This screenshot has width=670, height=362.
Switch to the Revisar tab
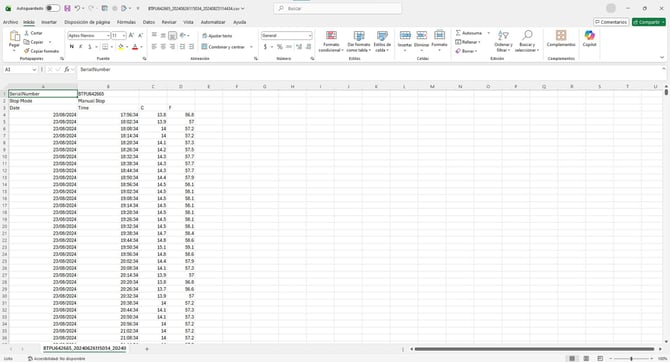[x=169, y=22]
